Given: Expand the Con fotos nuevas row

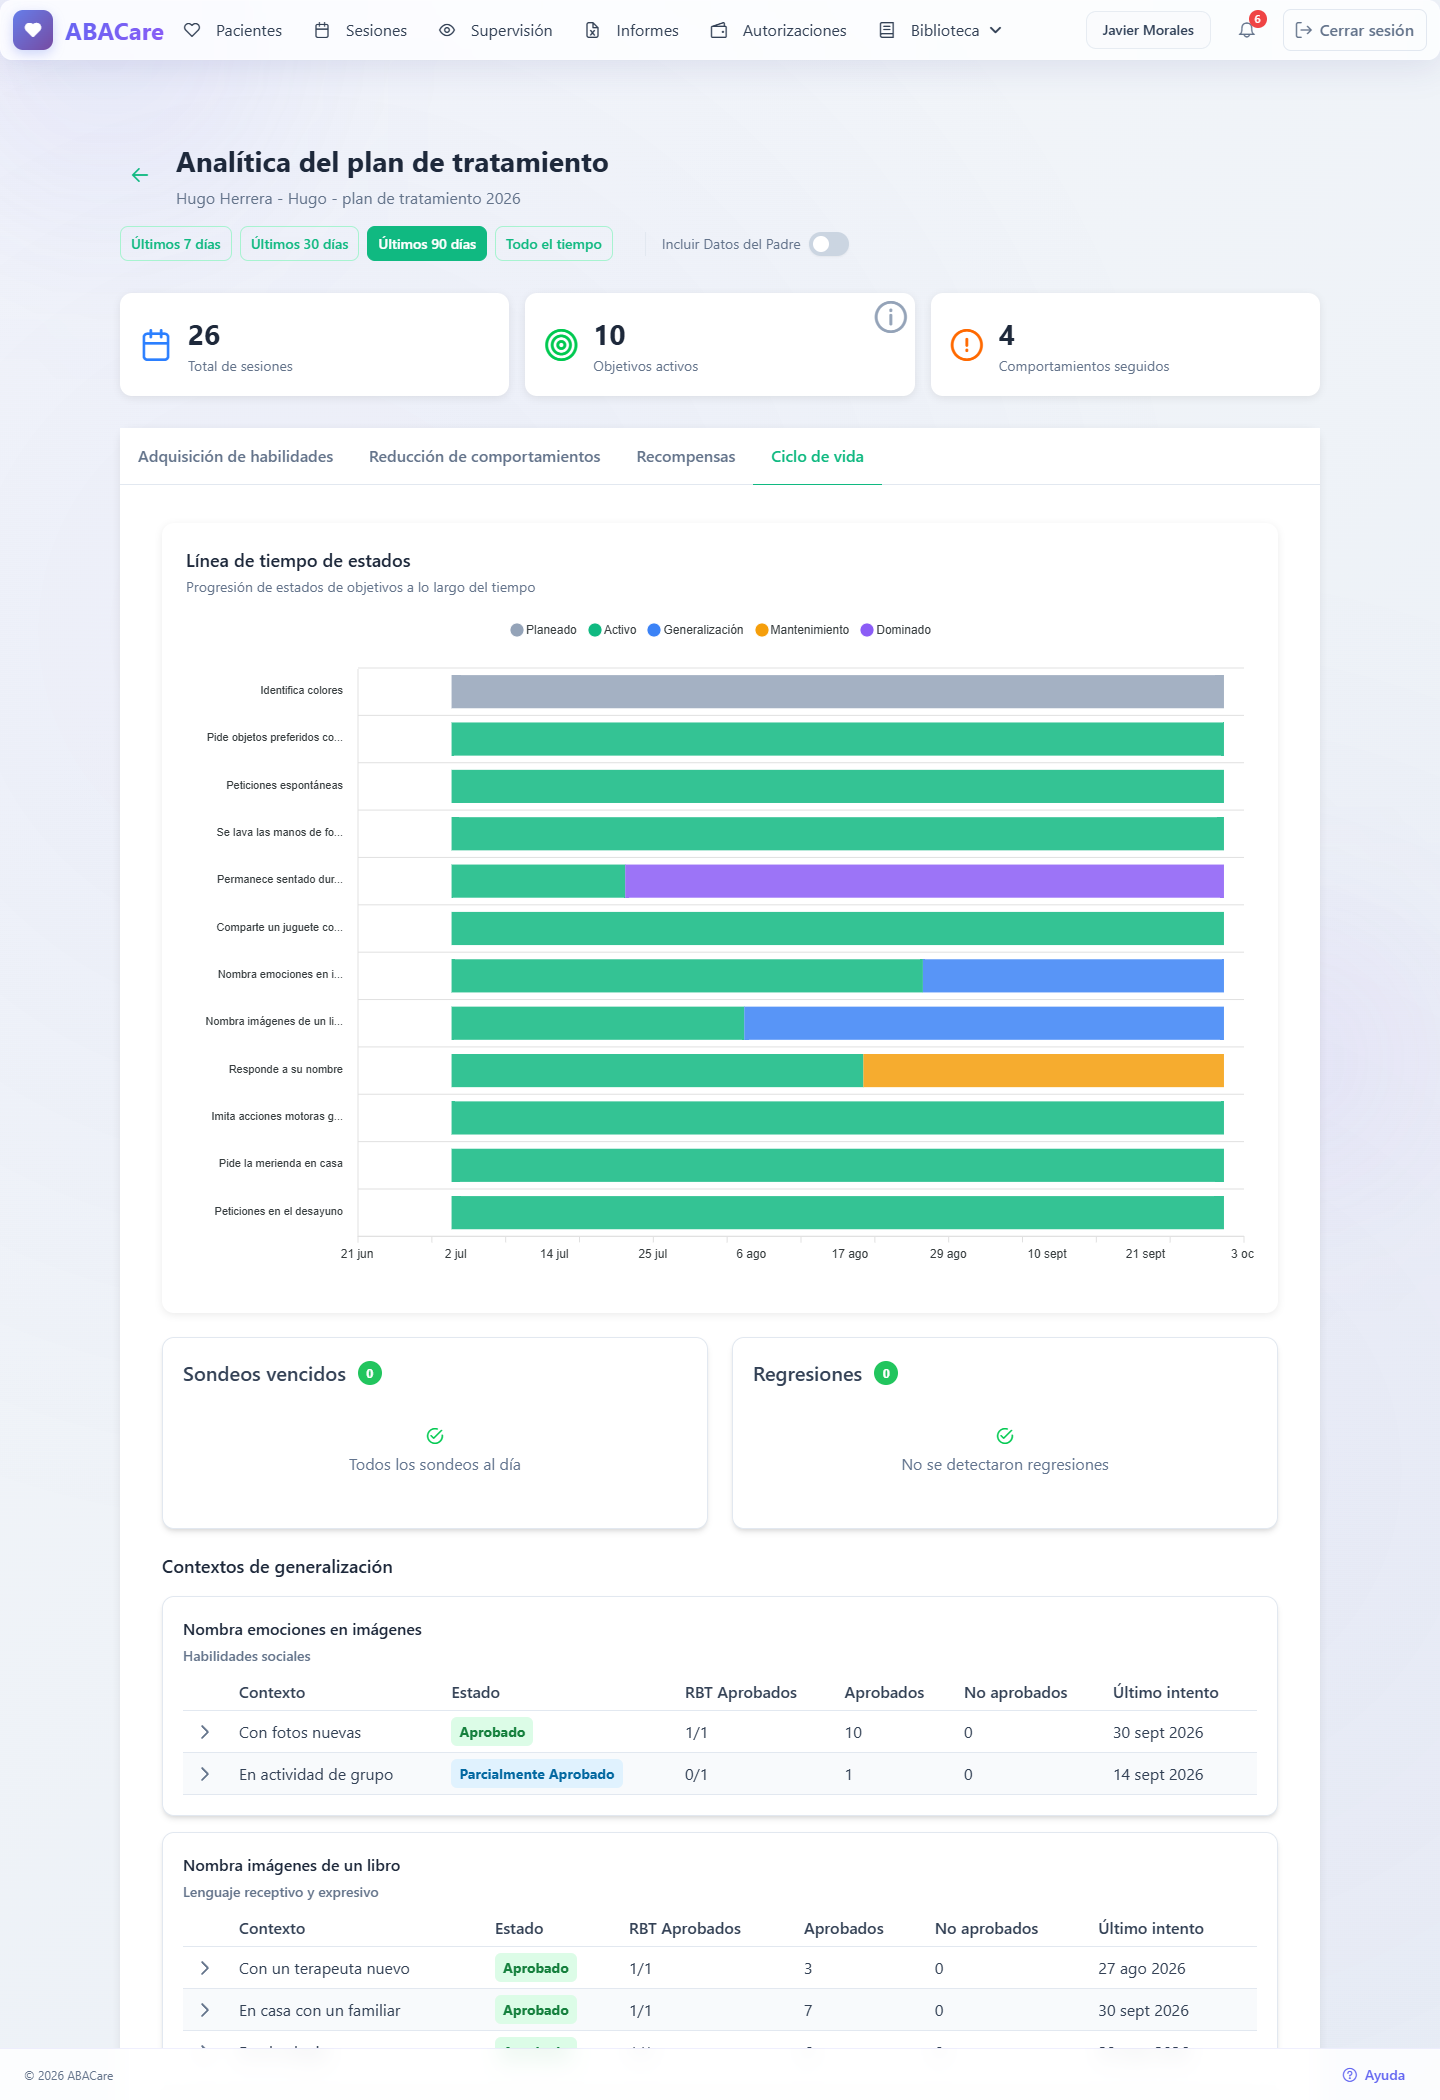Looking at the screenshot, I should point(205,1732).
